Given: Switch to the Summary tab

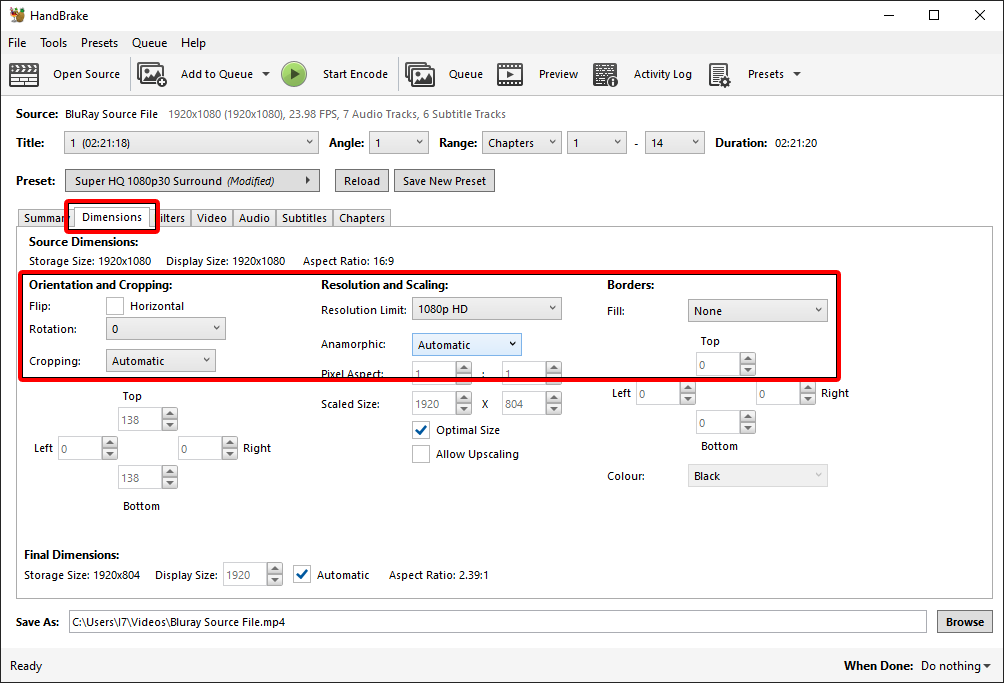Looking at the screenshot, I should coord(43,218).
